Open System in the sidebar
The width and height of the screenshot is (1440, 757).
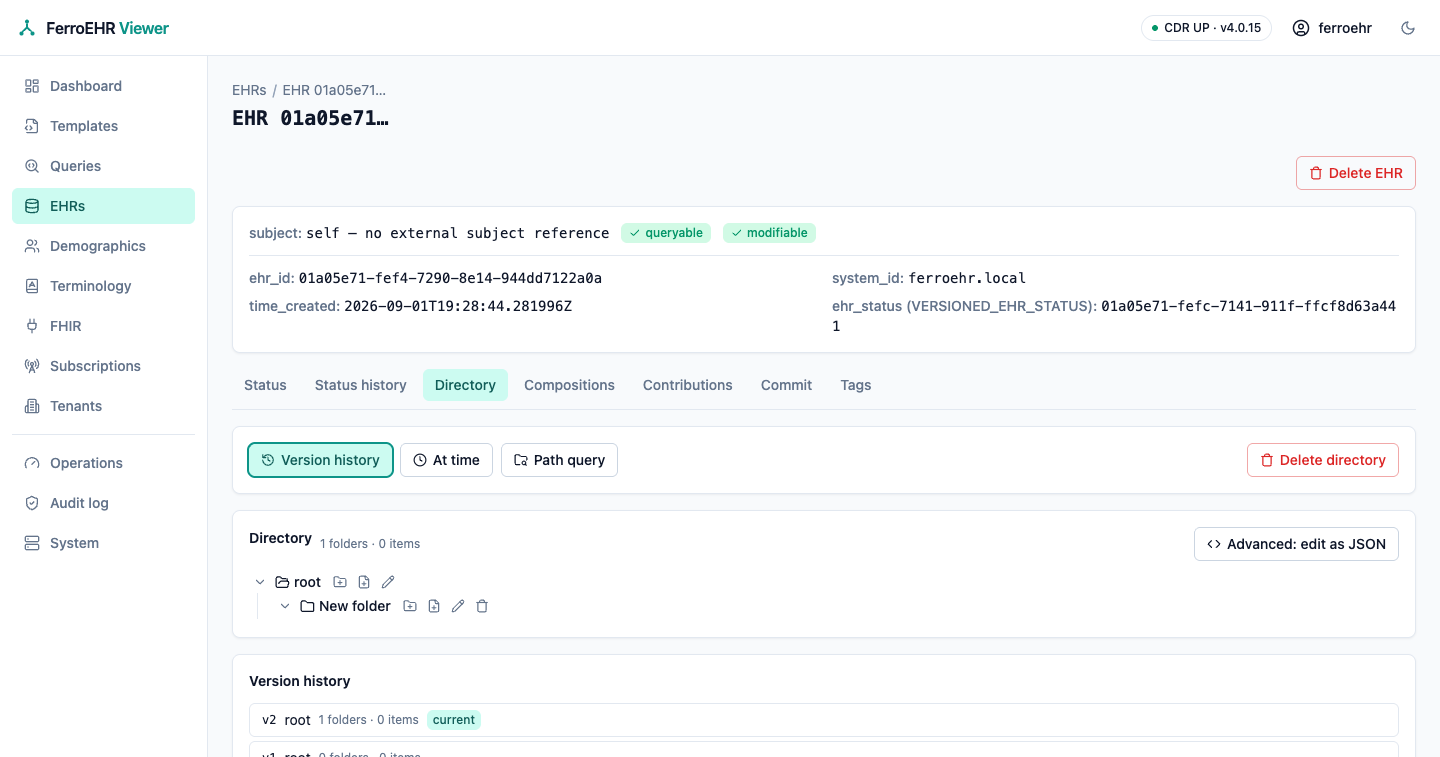tap(103, 543)
